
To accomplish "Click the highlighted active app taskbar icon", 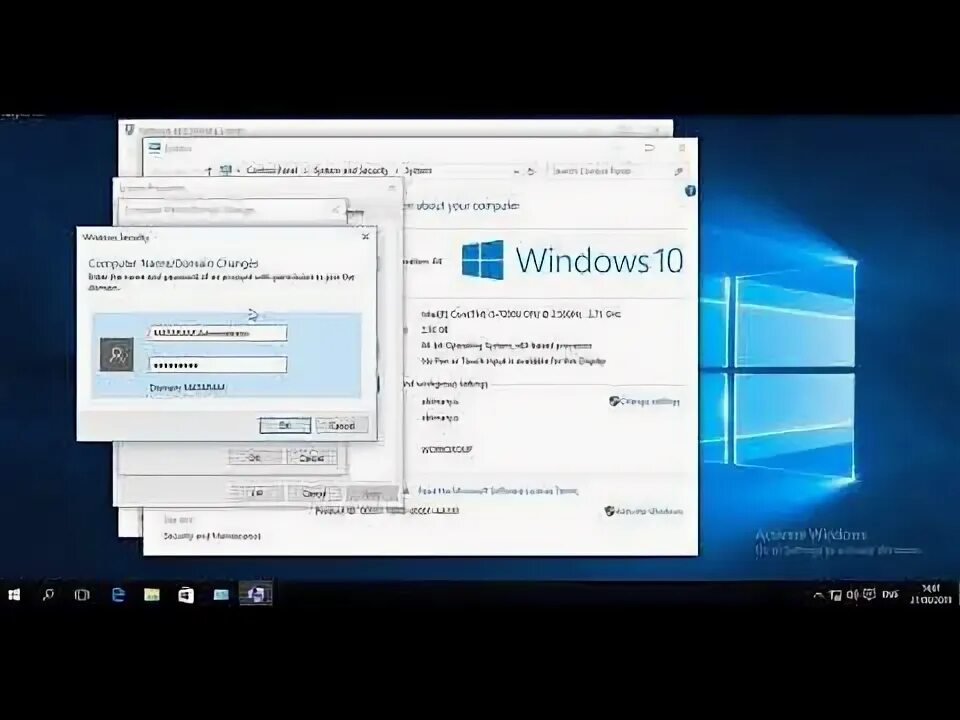I will [256, 594].
